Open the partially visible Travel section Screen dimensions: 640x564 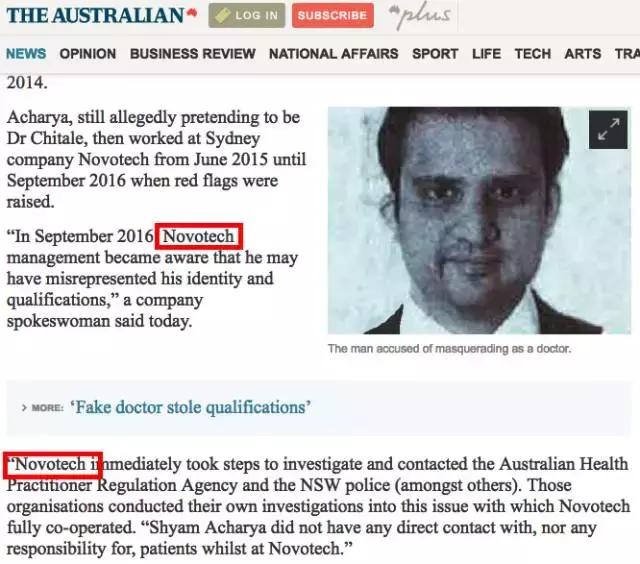627,53
